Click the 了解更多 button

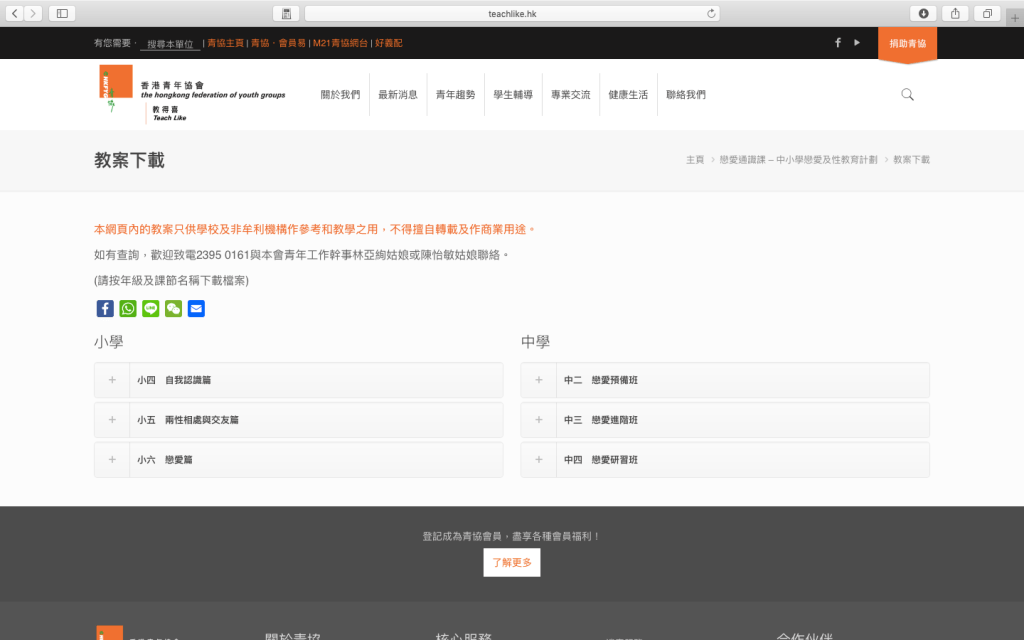click(512, 563)
